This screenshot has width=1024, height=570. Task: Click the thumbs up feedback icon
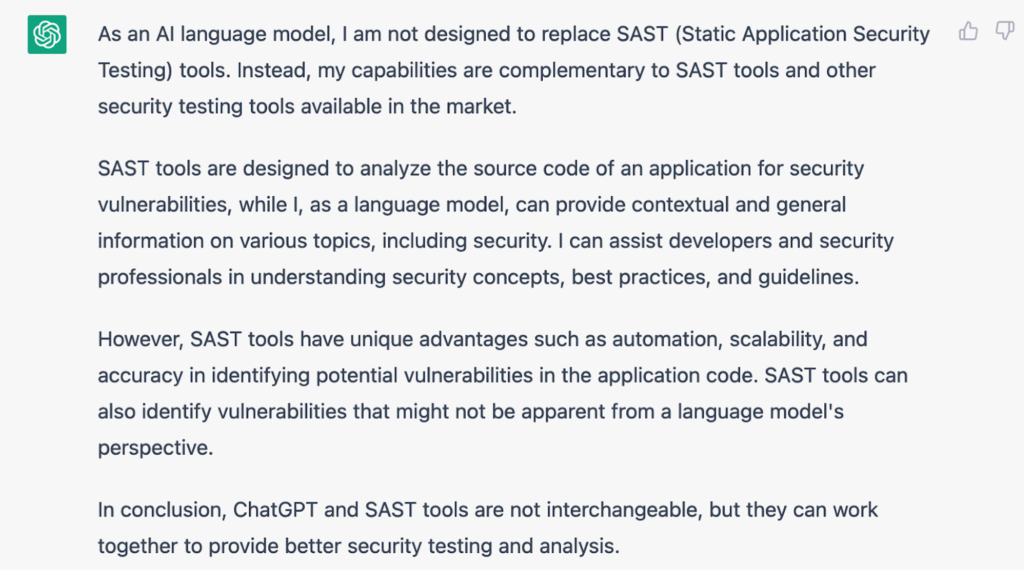point(968,31)
